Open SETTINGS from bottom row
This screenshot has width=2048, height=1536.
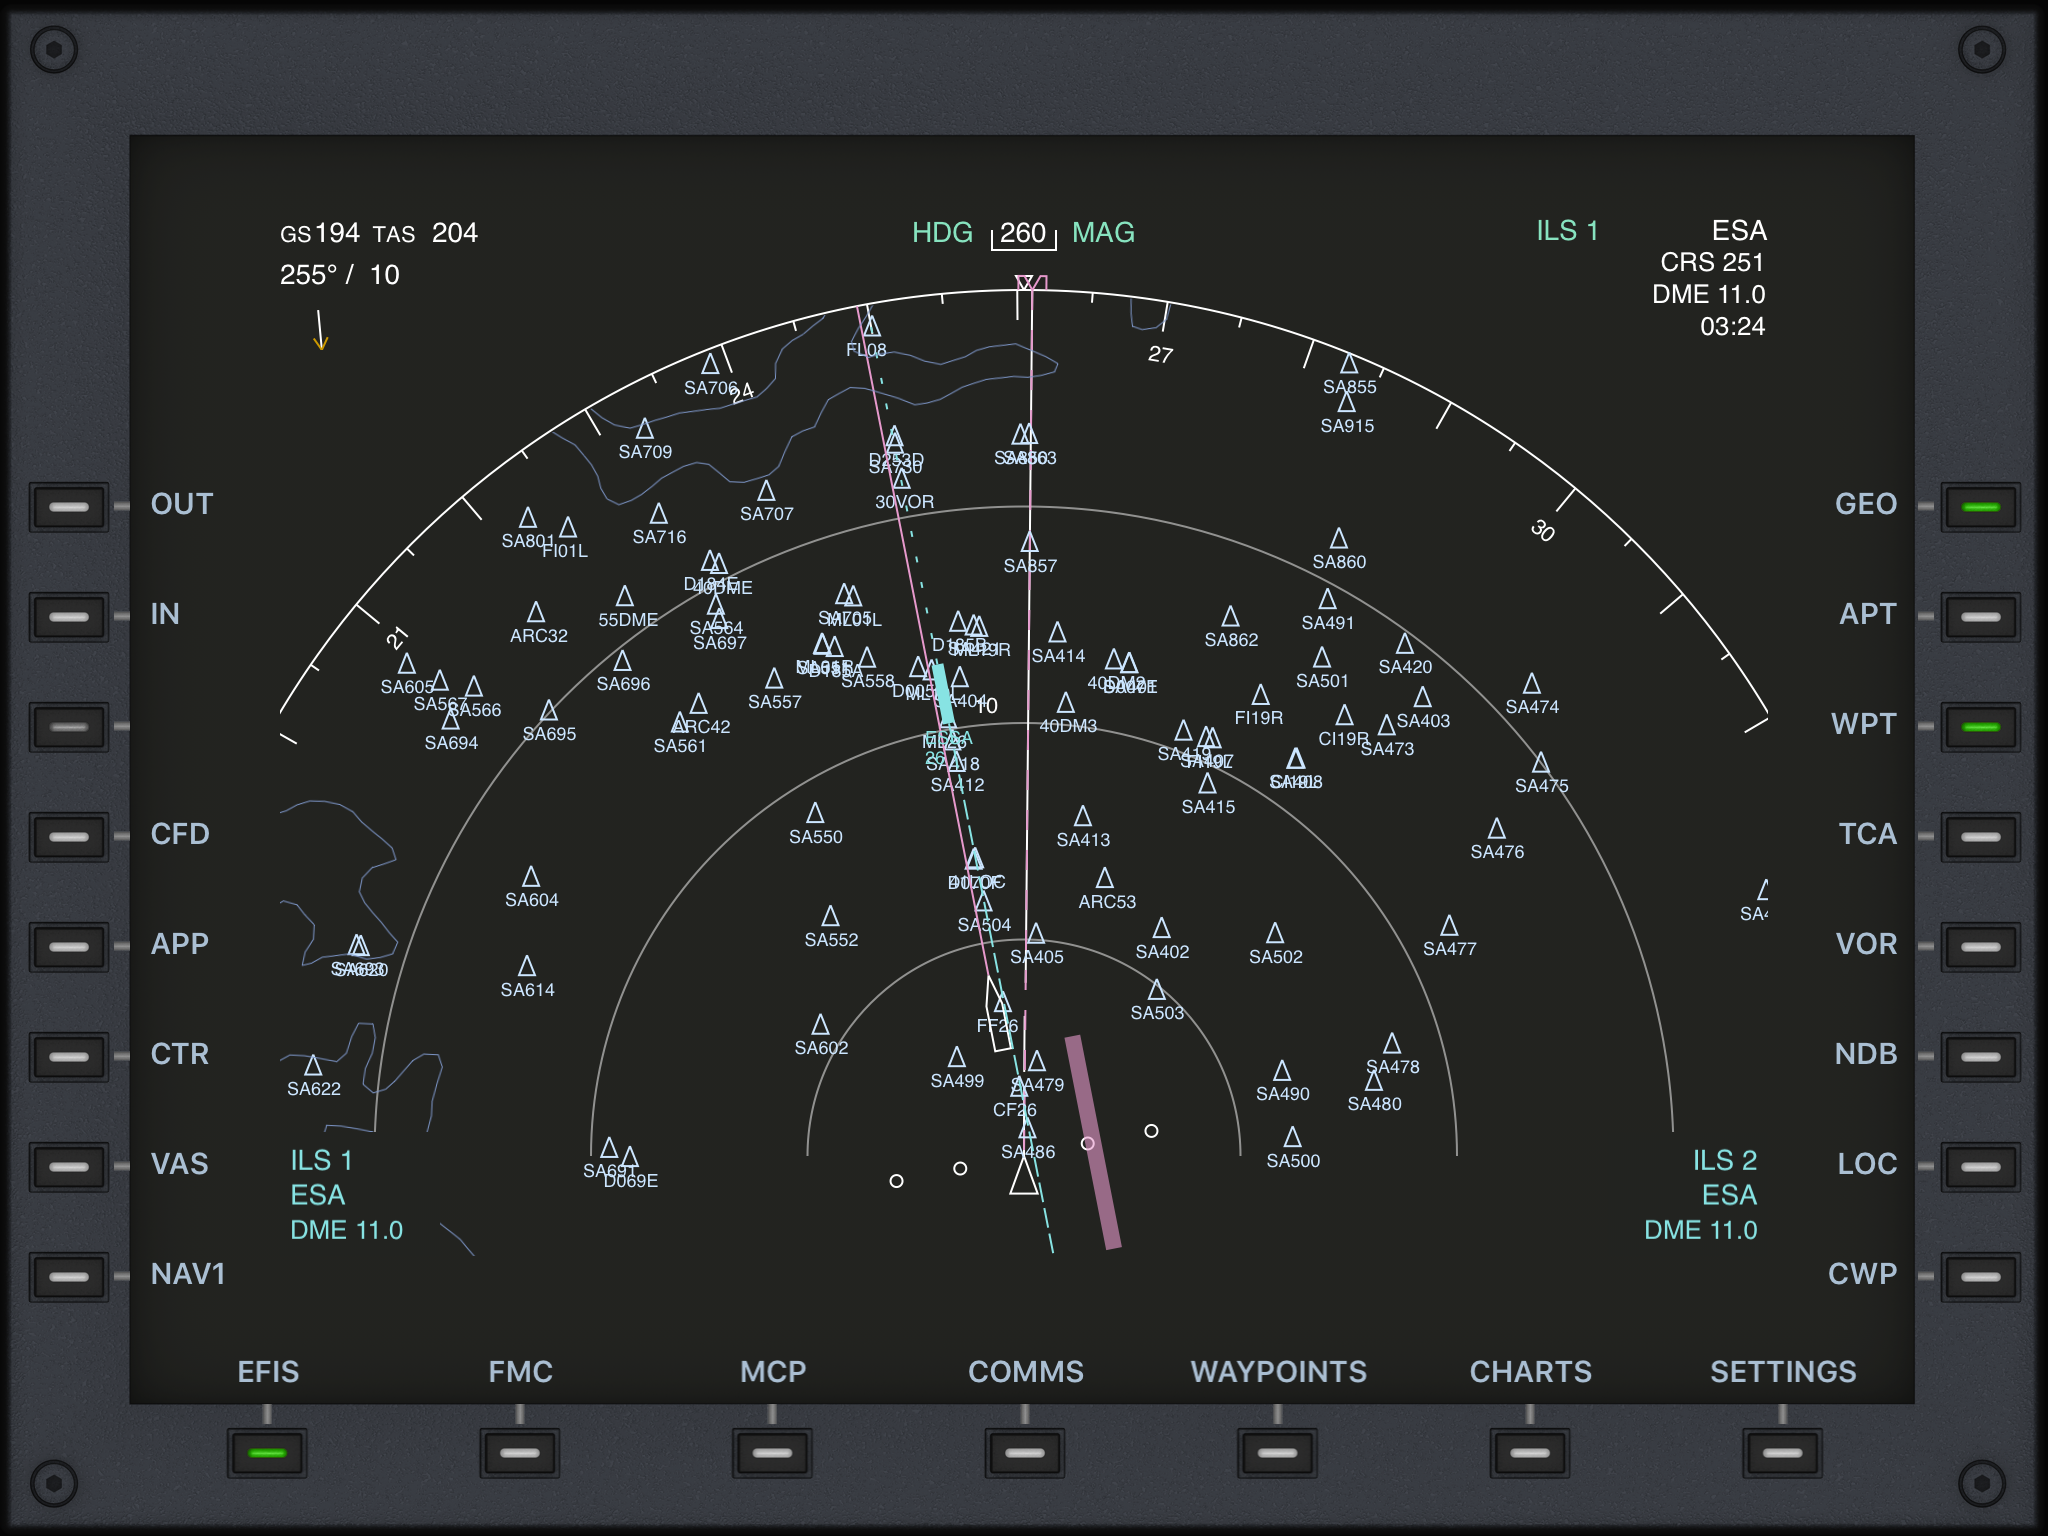pos(1782,1452)
